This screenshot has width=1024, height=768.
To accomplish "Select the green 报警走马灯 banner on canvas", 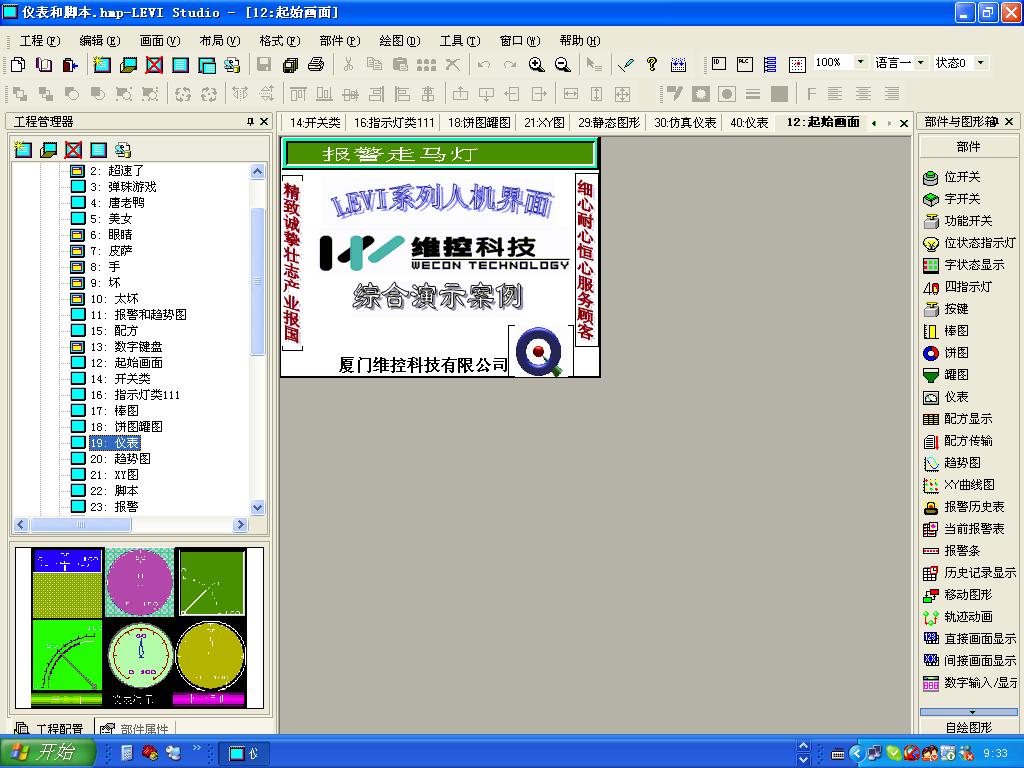I will click(440, 154).
